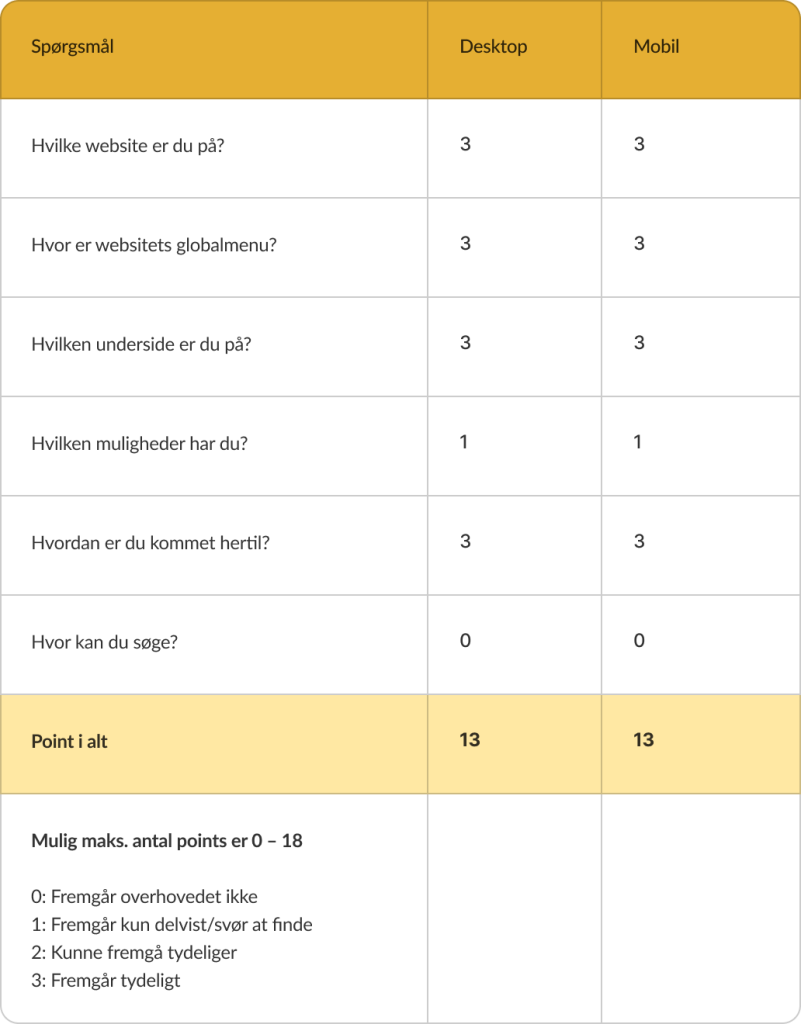The width and height of the screenshot is (801, 1024).
Task: Click Mobil score for "Hvor er websitets globalmenu?"
Action: coord(639,243)
